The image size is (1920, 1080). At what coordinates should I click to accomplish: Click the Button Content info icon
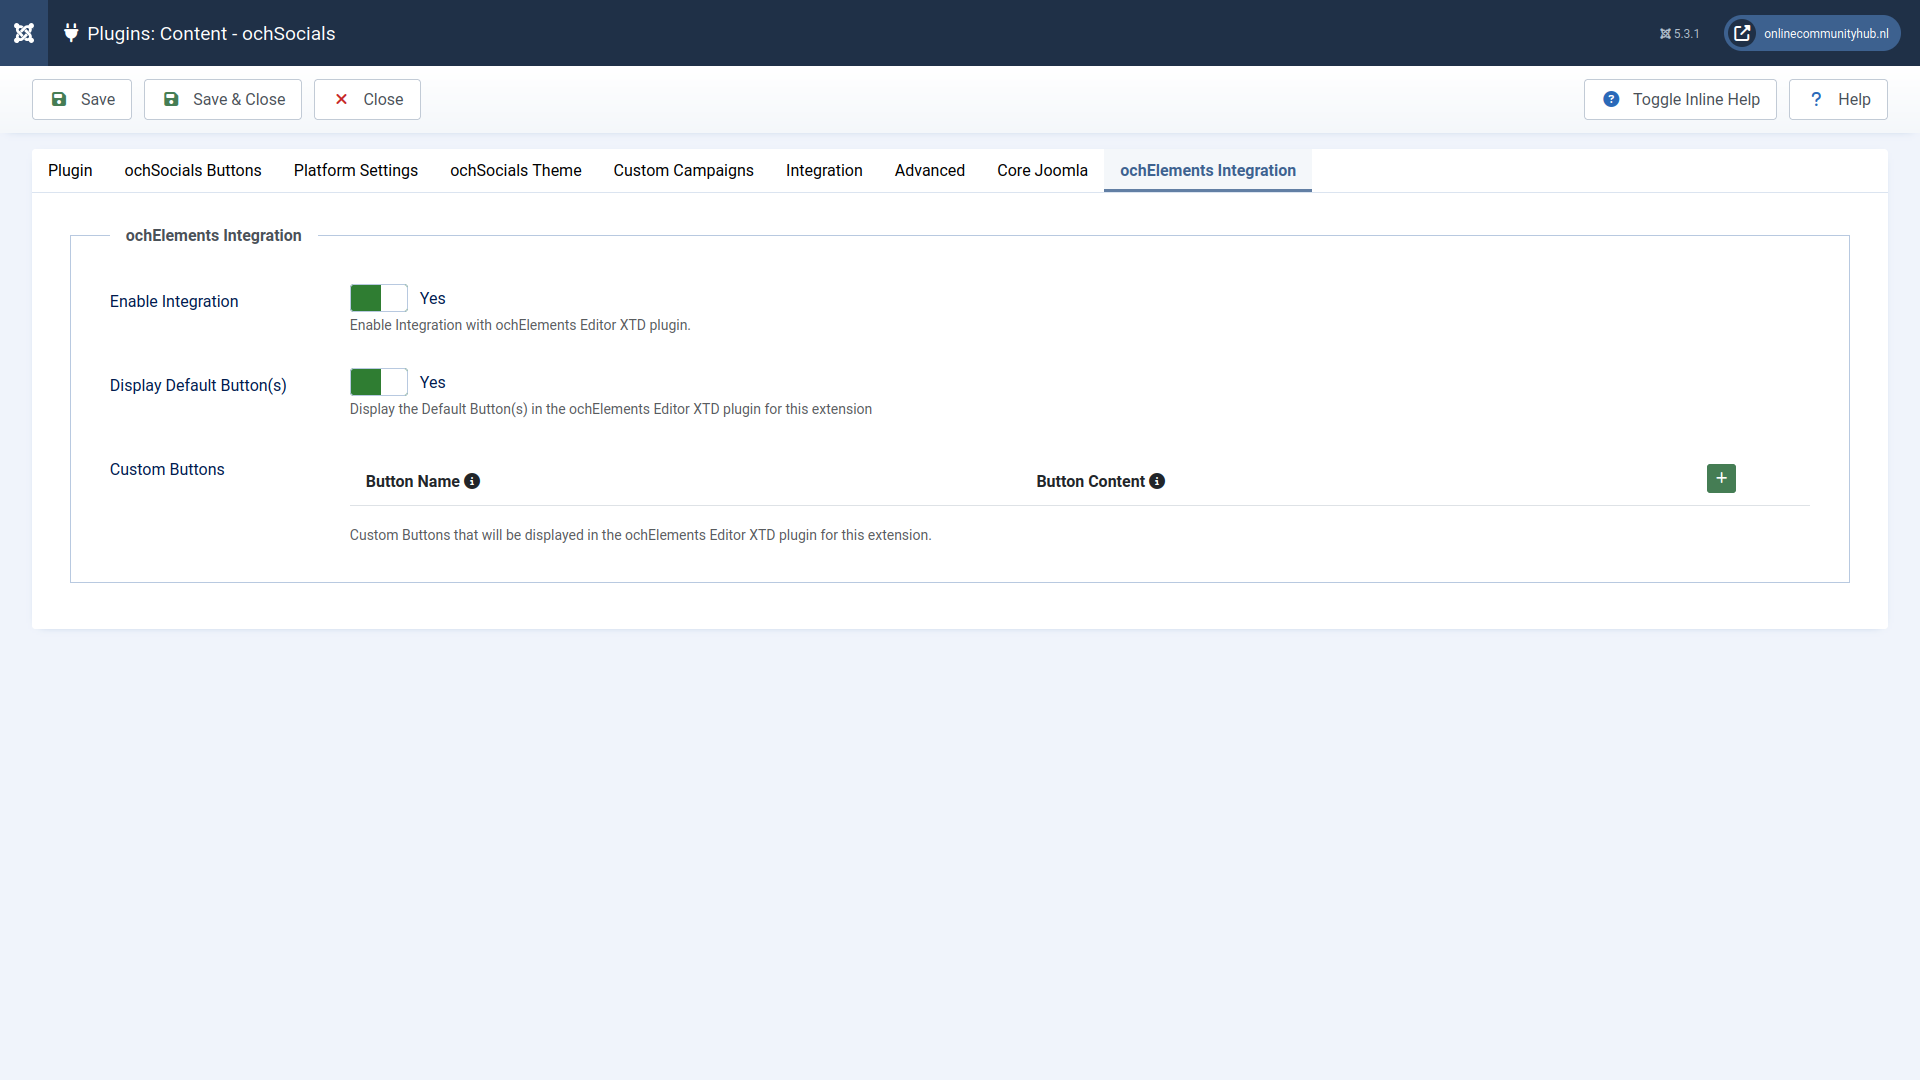1157,481
